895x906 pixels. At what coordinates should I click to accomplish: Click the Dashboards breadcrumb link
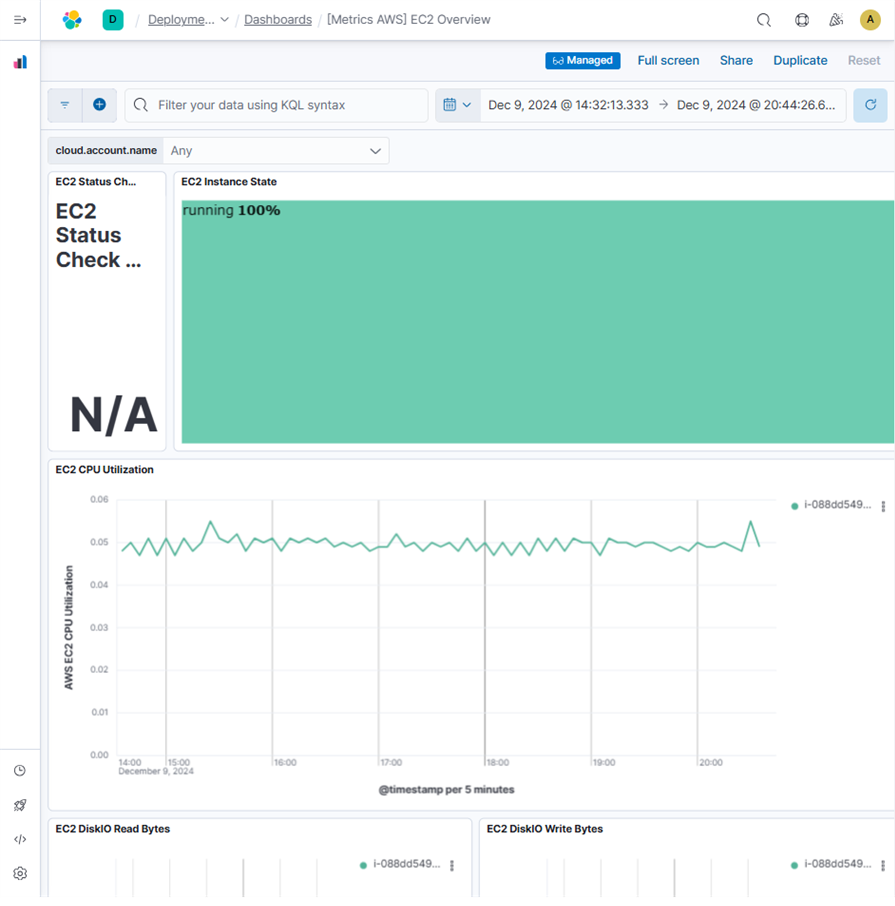point(278,20)
